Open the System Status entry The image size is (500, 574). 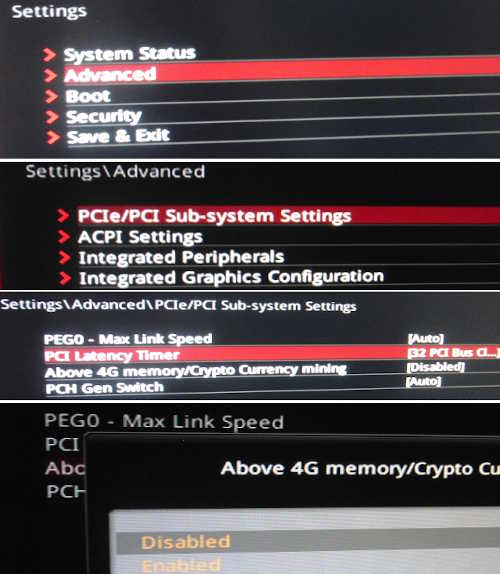tap(130, 54)
